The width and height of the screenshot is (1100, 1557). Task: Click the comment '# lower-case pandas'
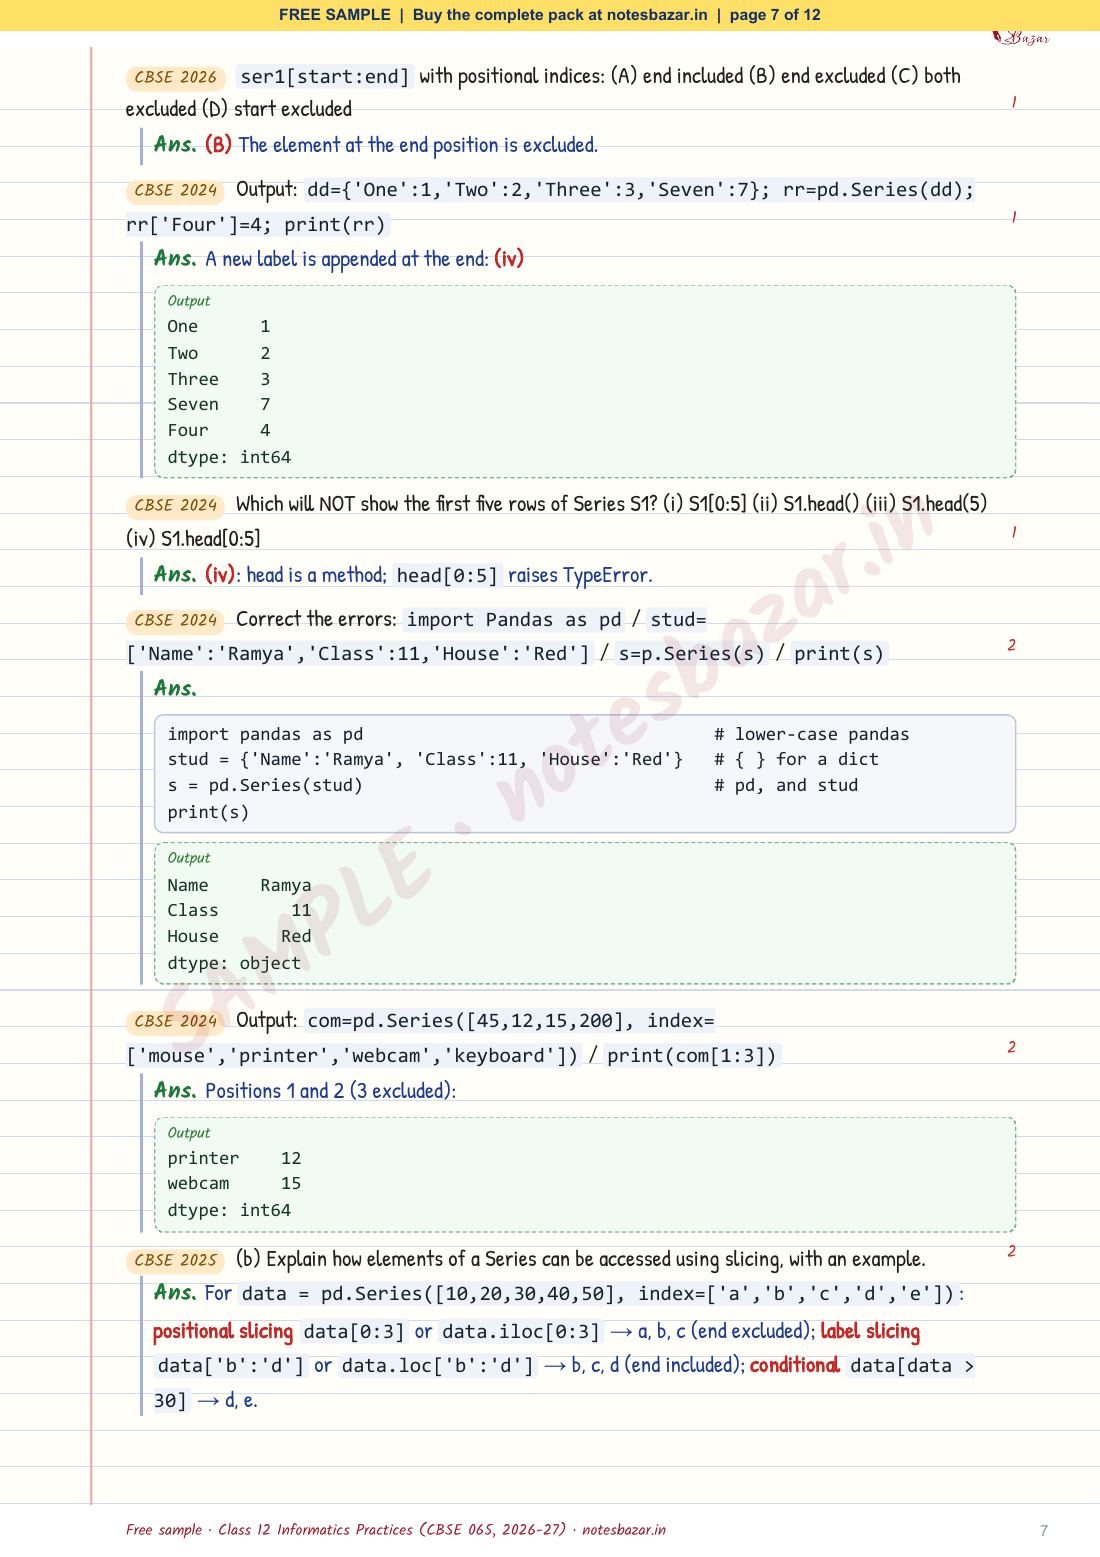(812, 734)
